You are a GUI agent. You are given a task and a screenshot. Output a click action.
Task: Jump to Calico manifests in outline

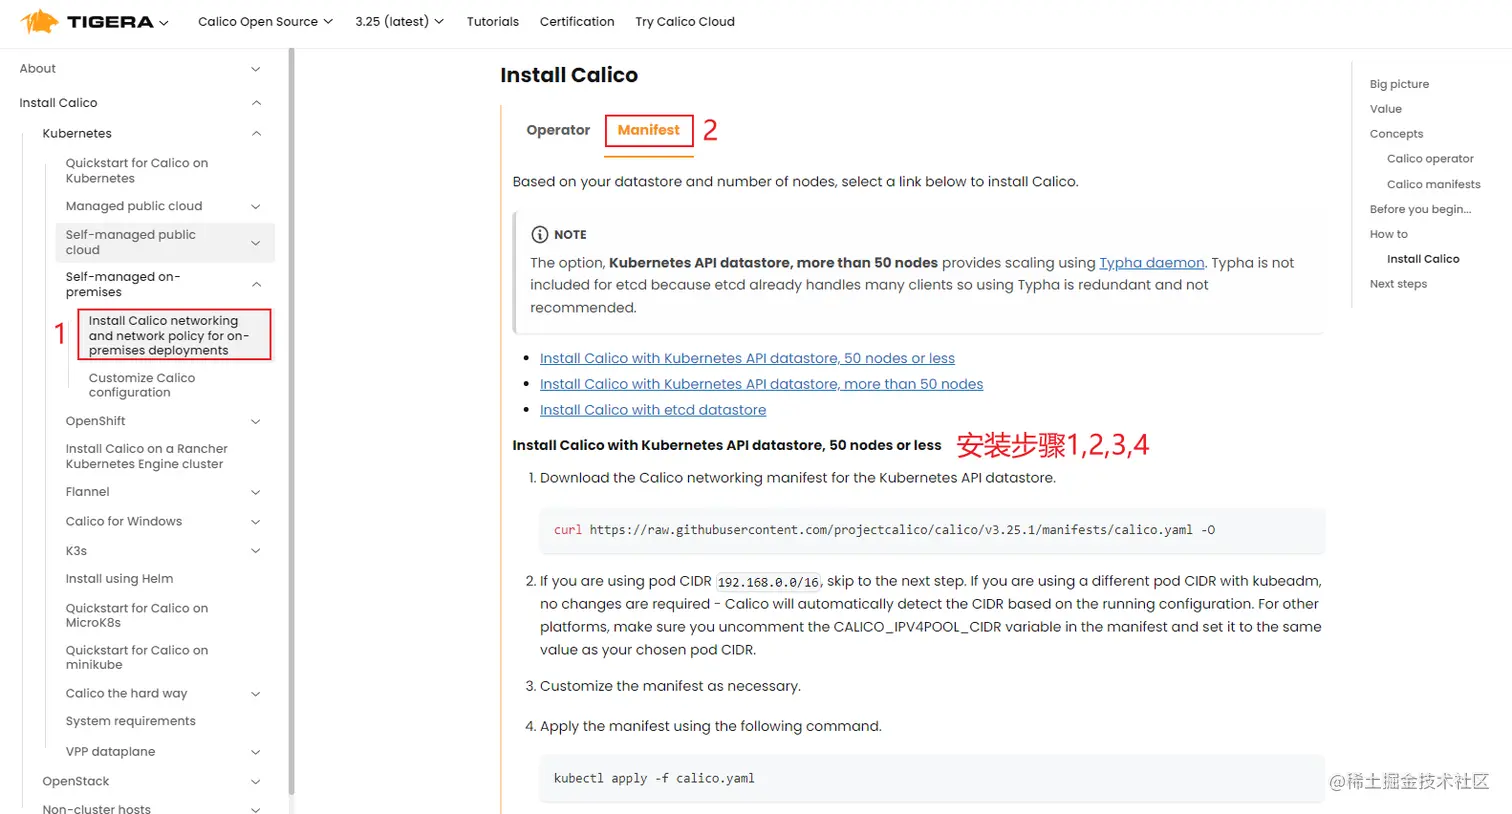(x=1433, y=184)
